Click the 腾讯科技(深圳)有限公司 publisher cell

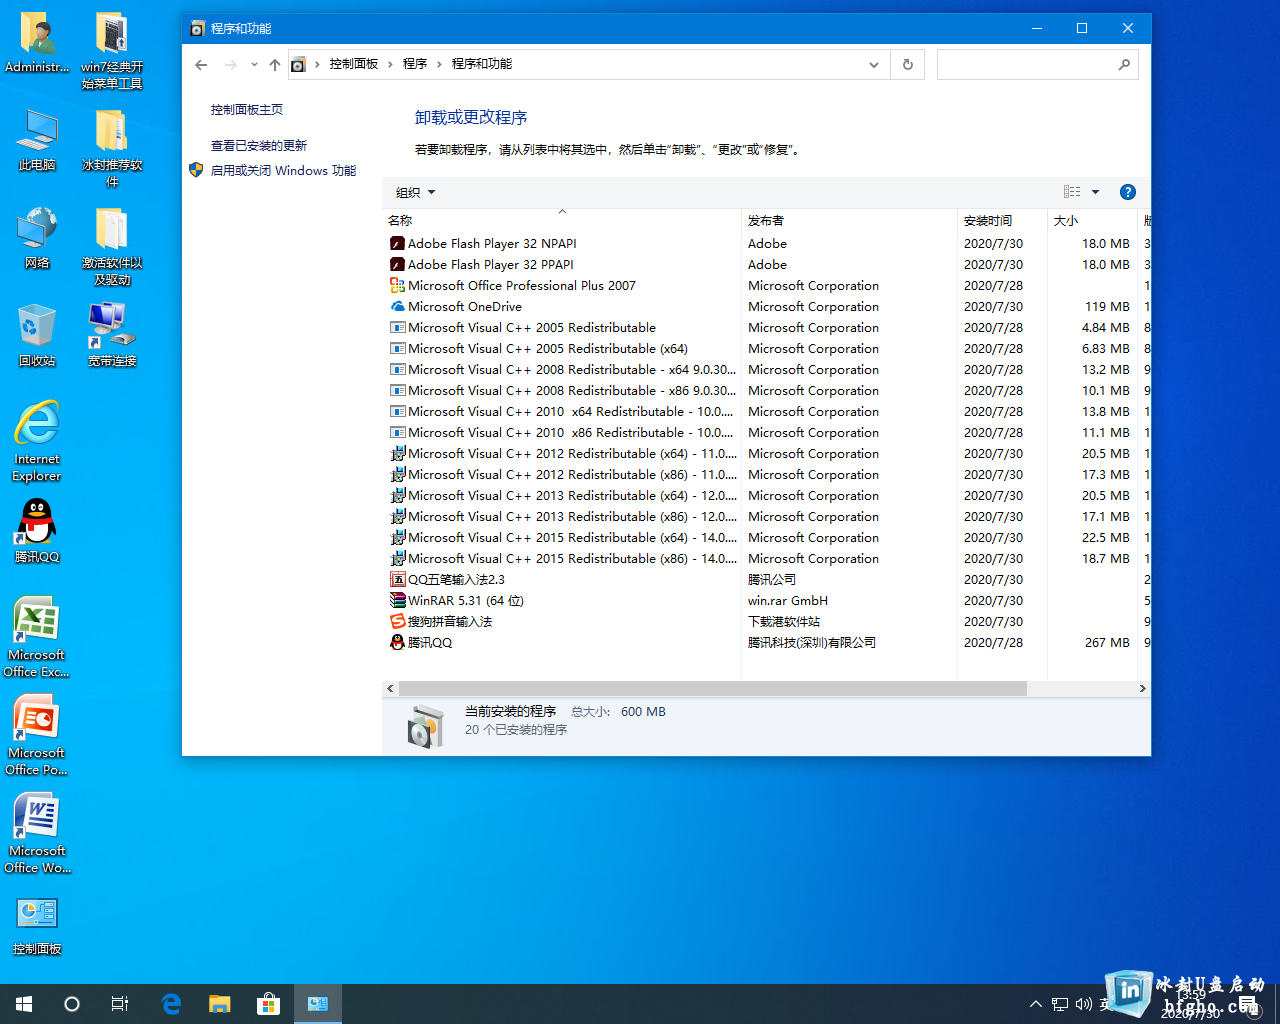point(812,642)
